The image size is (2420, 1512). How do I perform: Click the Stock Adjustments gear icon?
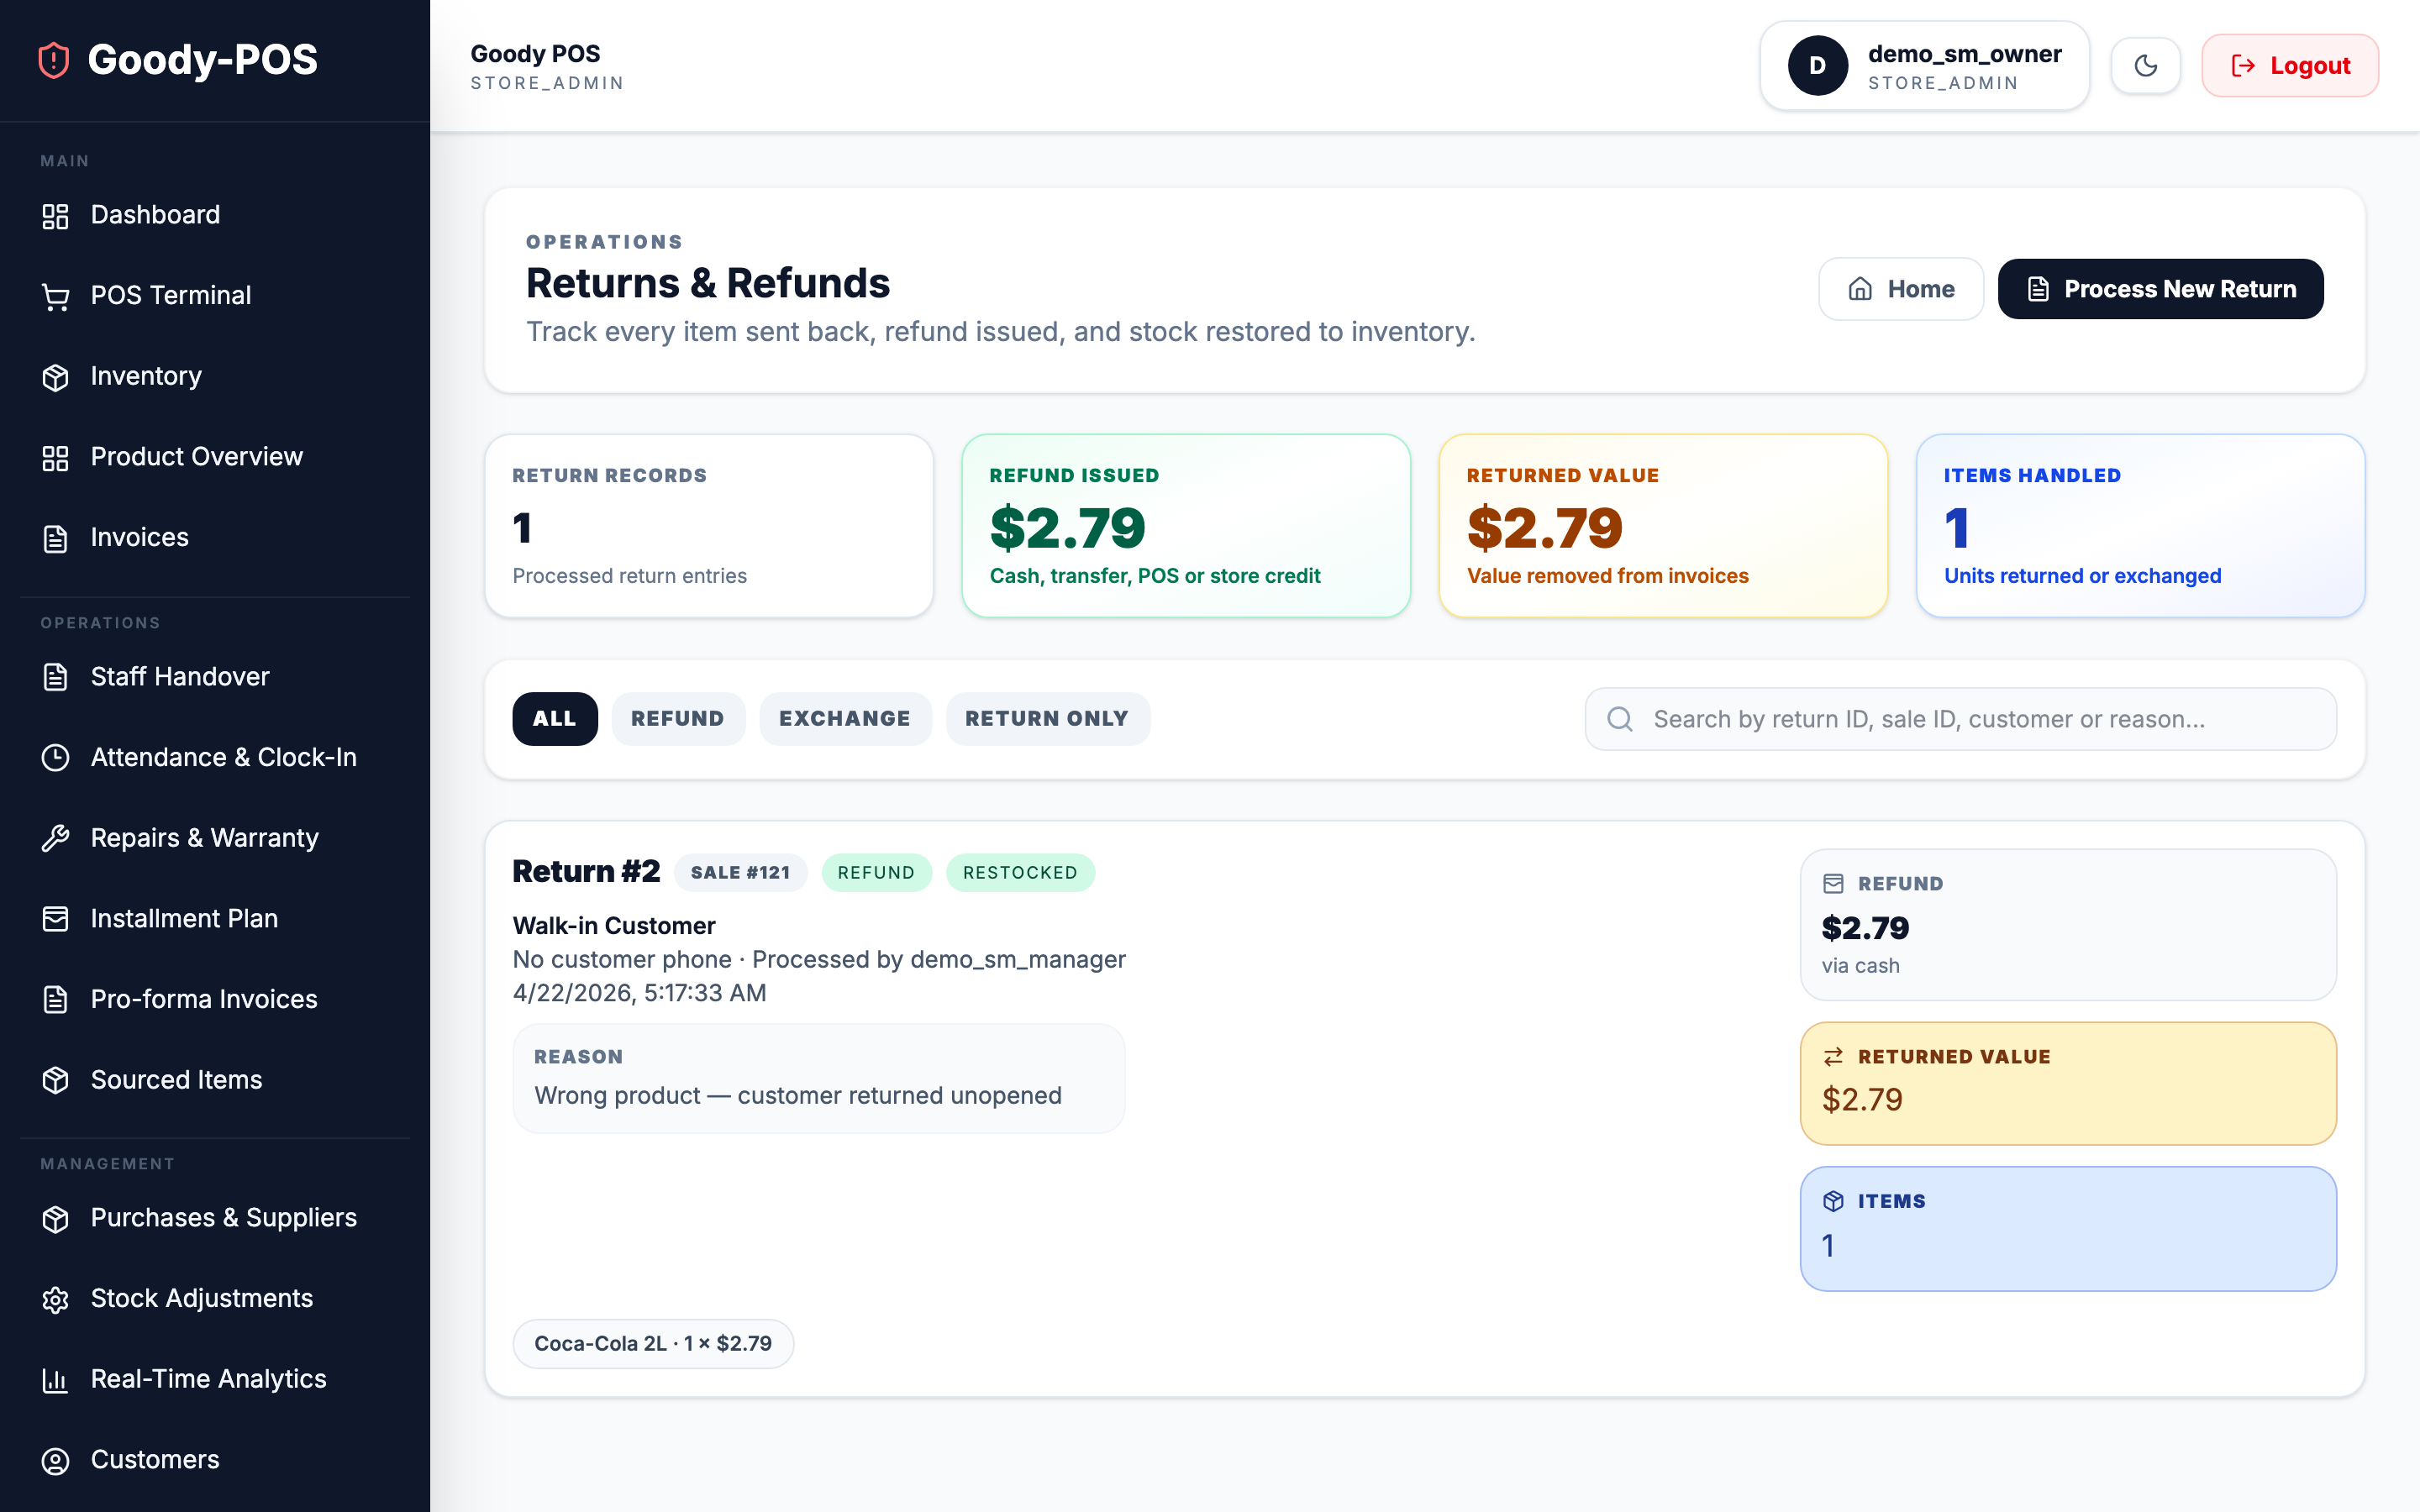(x=55, y=1298)
